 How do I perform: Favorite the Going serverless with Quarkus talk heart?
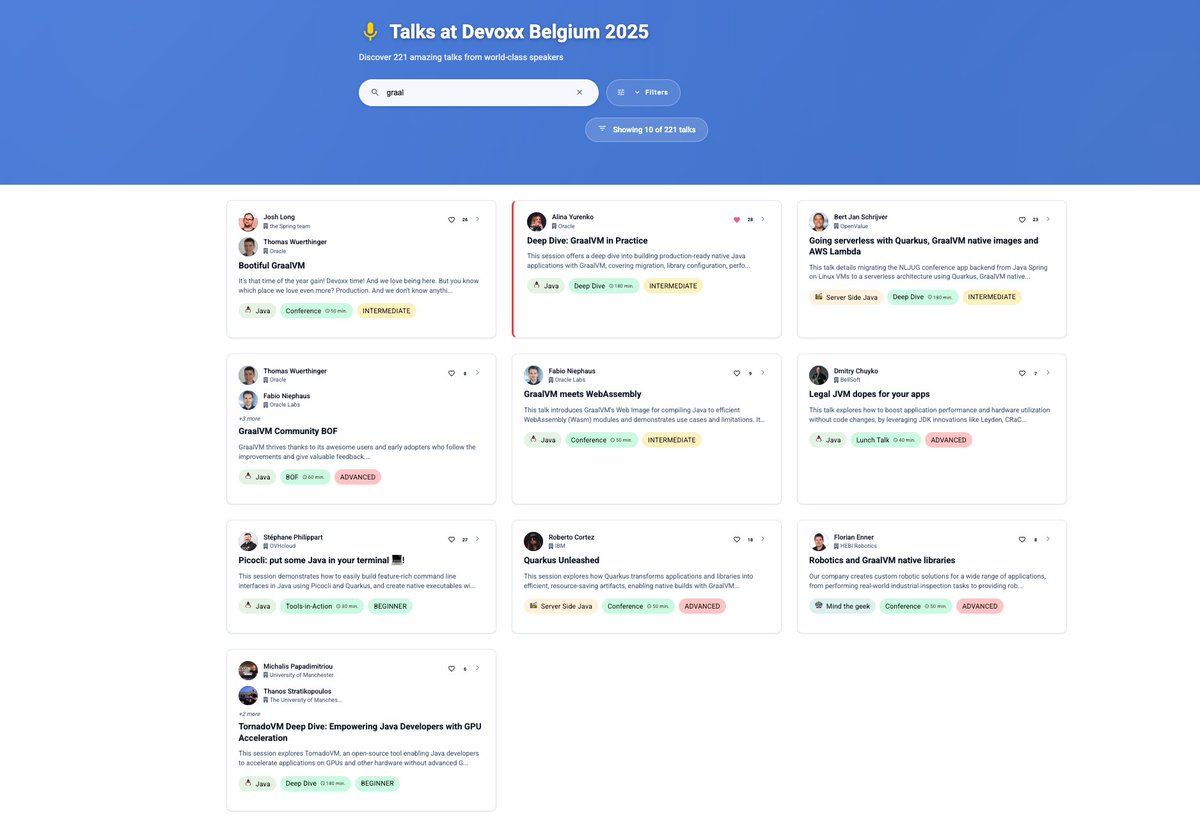coord(1022,219)
